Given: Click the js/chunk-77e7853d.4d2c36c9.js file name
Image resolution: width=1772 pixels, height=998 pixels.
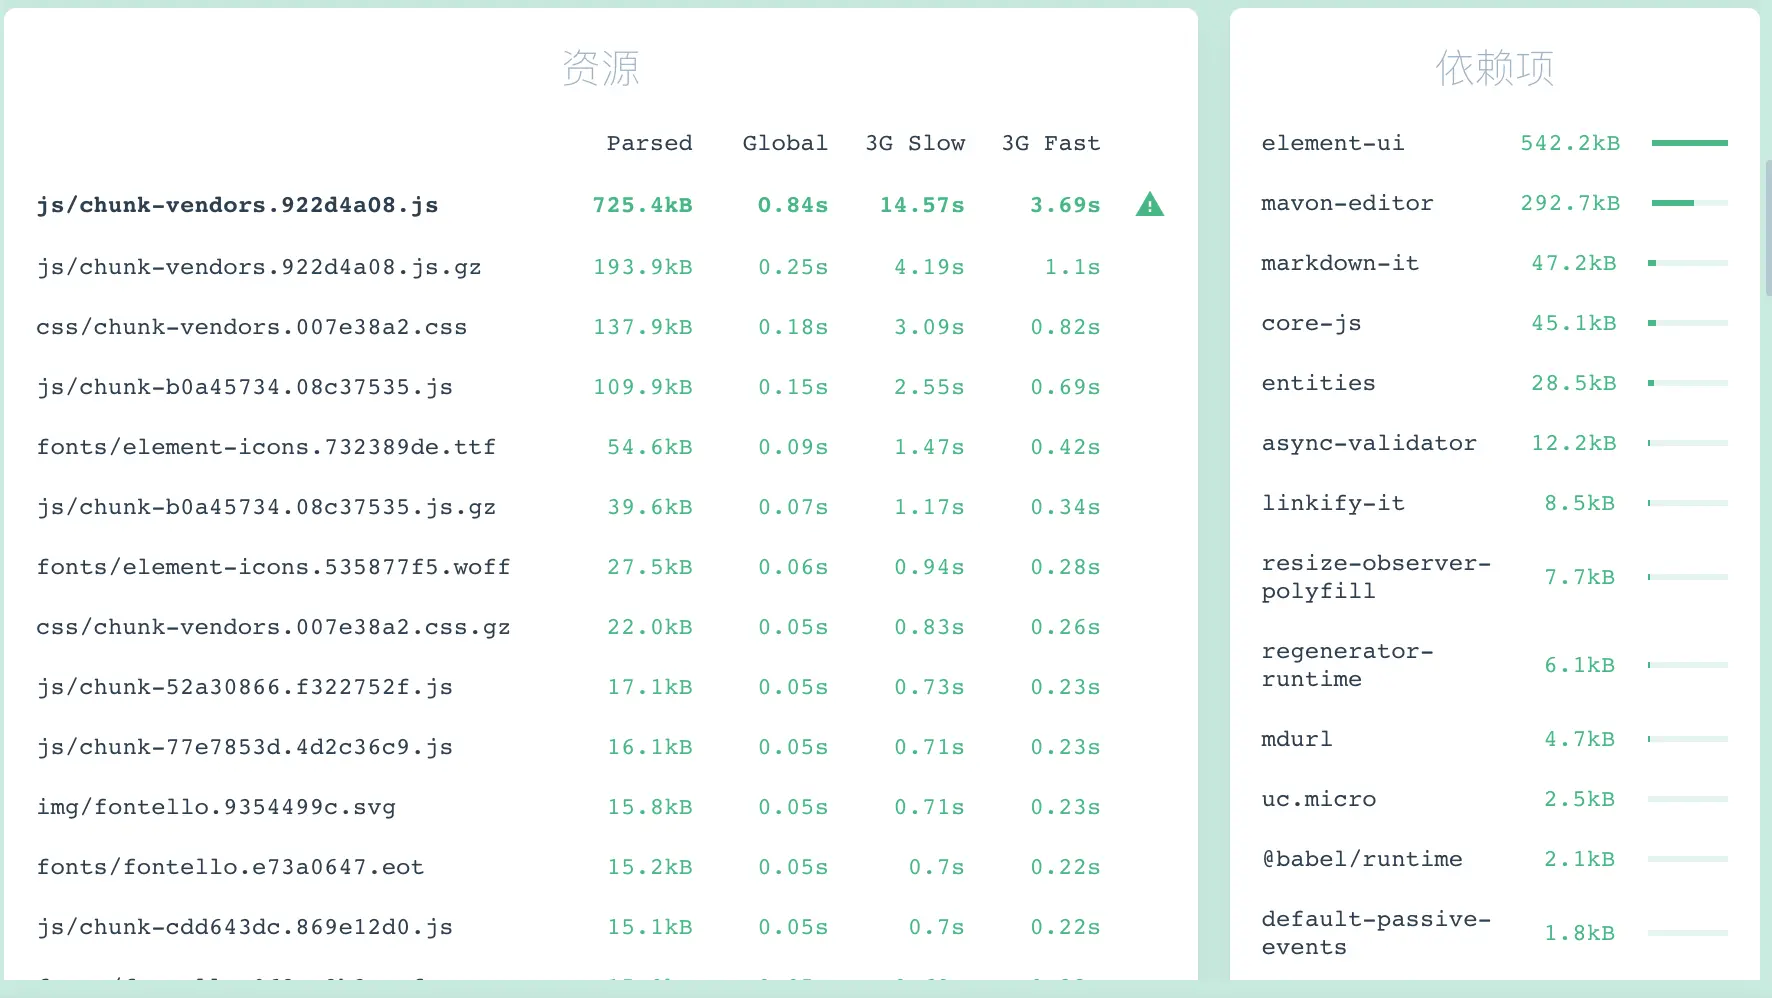Looking at the screenshot, I should coord(245,747).
